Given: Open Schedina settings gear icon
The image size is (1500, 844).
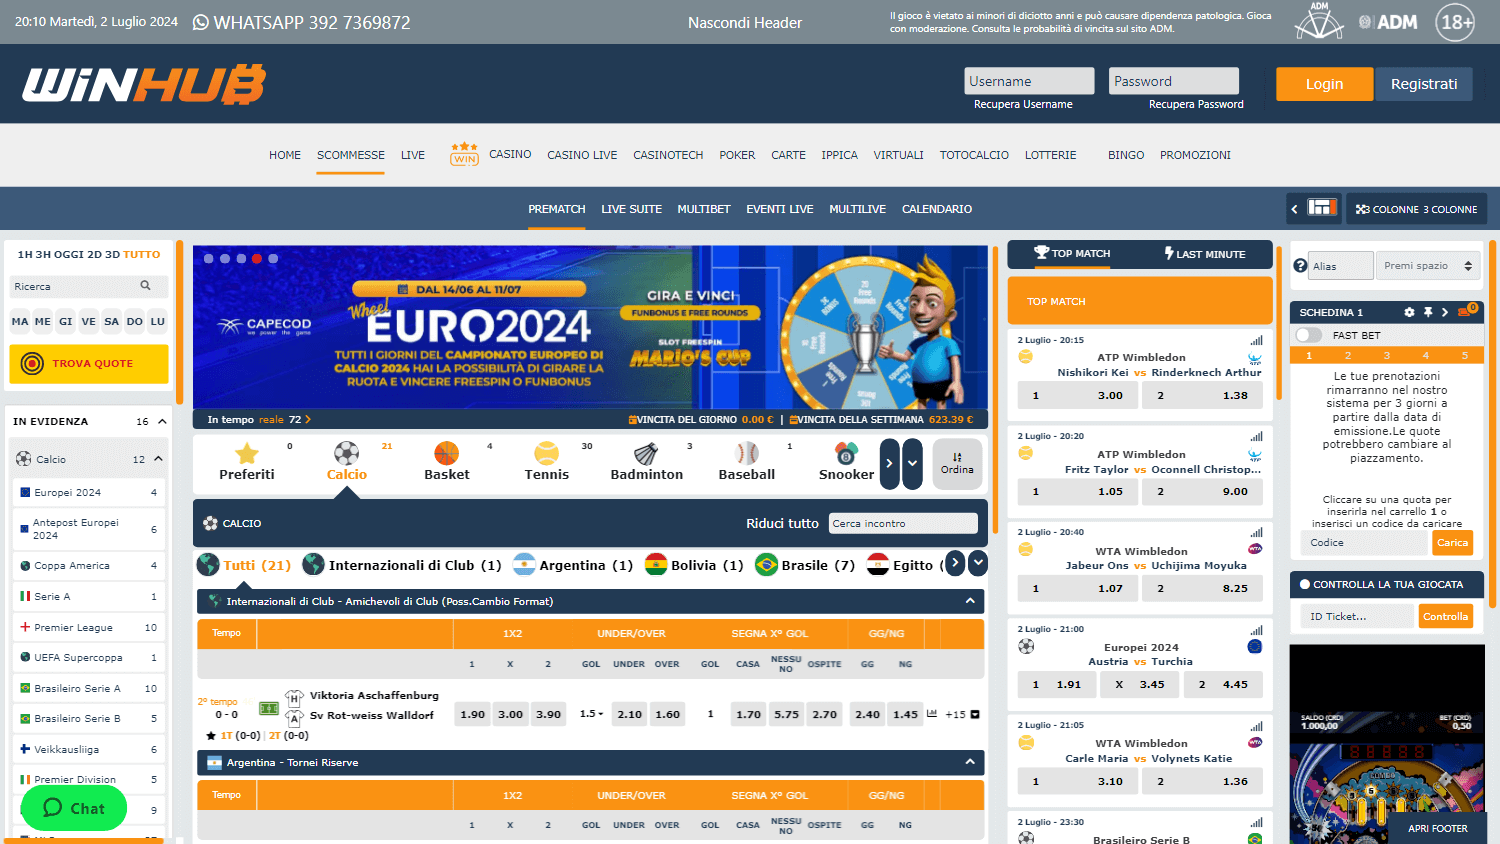Looking at the screenshot, I should (1410, 312).
